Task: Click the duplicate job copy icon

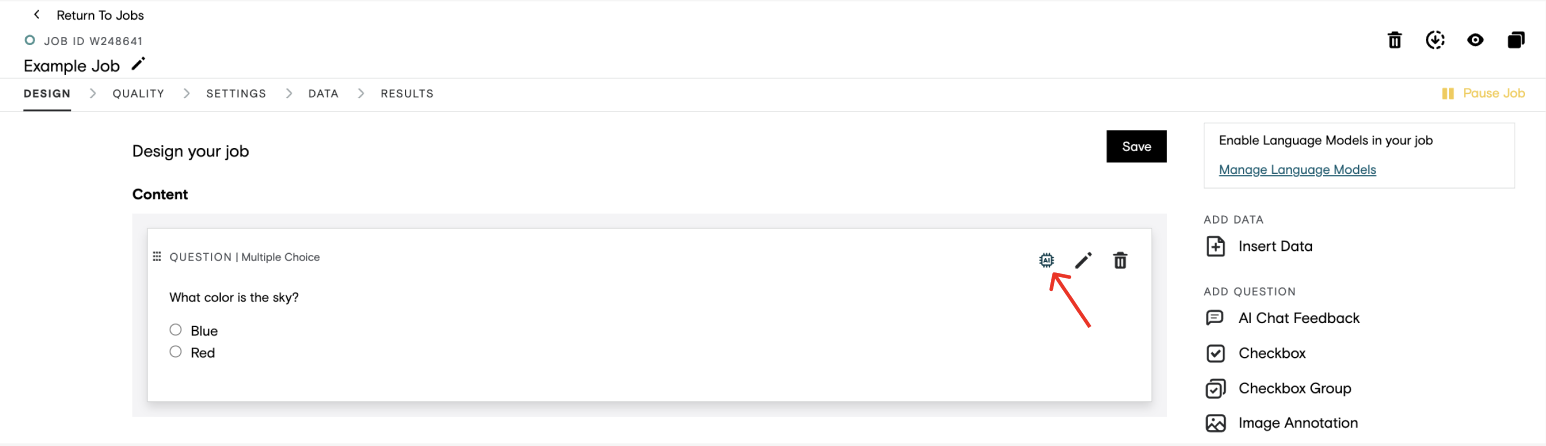Action: coord(1516,40)
